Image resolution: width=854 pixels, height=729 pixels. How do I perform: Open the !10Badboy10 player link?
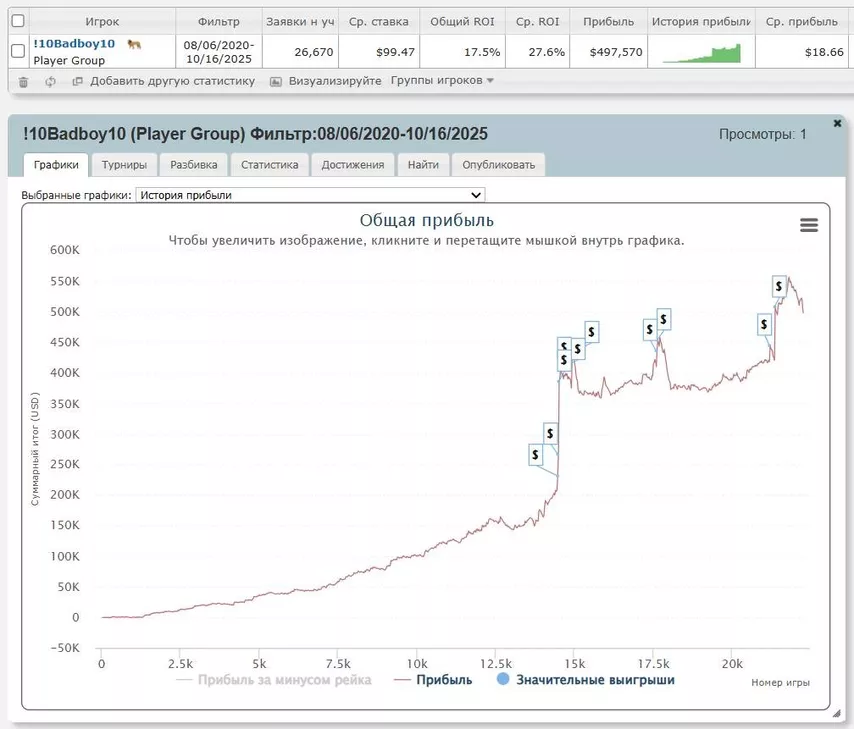tap(74, 44)
